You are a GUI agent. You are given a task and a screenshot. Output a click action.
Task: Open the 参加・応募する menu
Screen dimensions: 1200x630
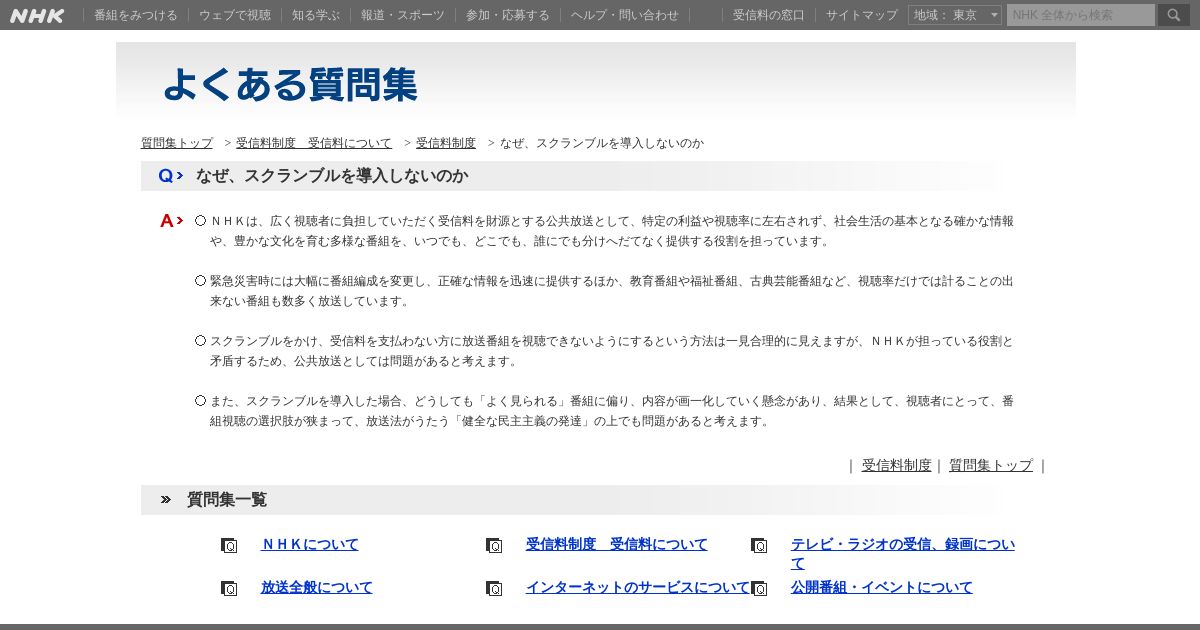click(508, 15)
